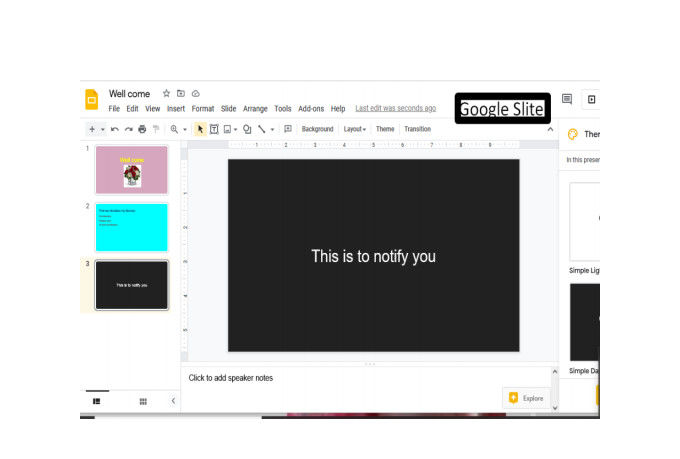Open the Layout dropdown

click(x=355, y=129)
